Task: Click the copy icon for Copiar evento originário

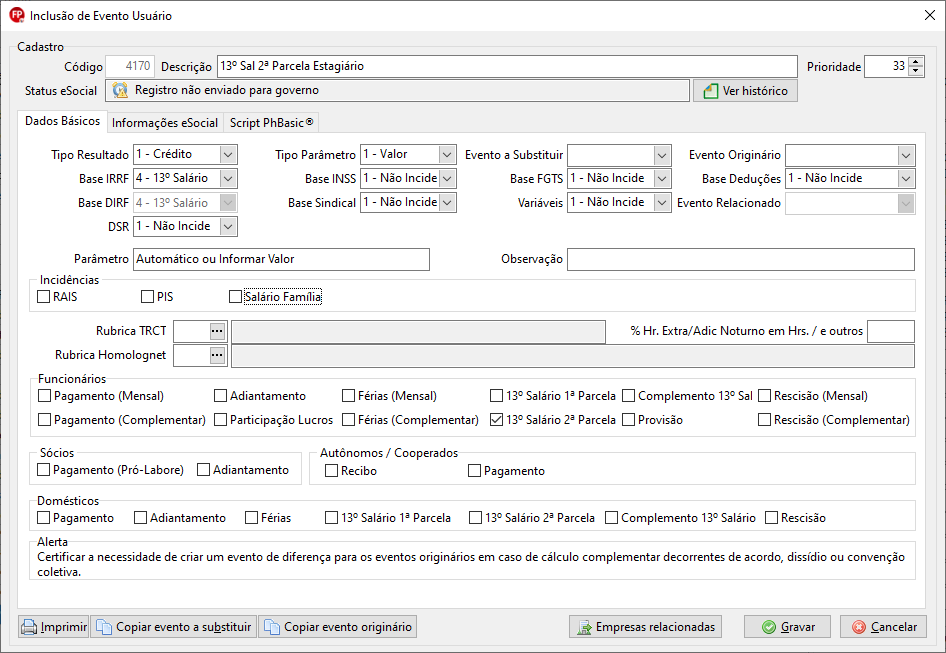Action: point(272,627)
